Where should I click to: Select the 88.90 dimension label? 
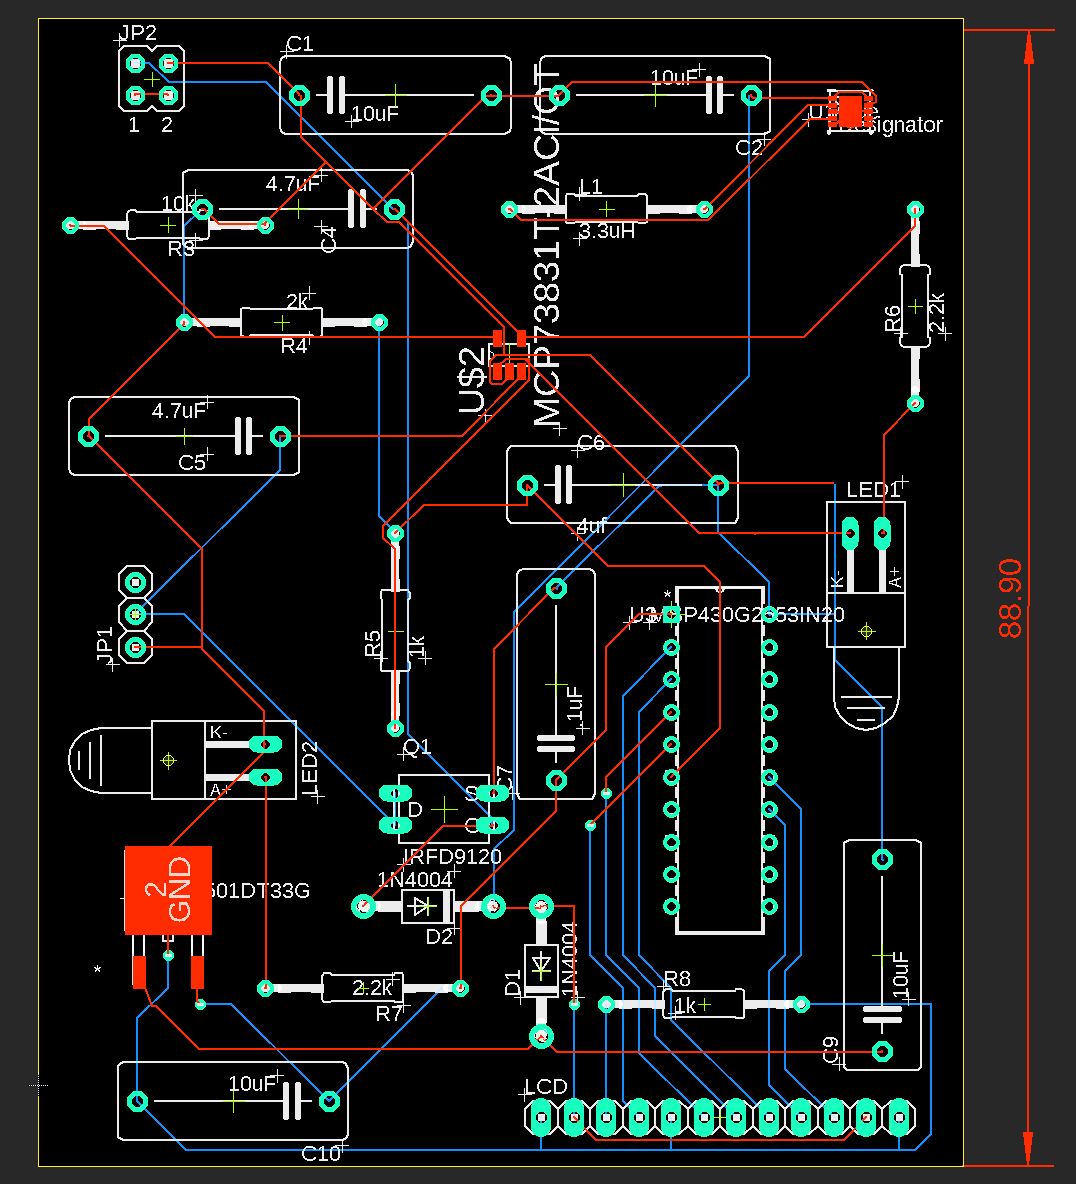(1010, 598)
